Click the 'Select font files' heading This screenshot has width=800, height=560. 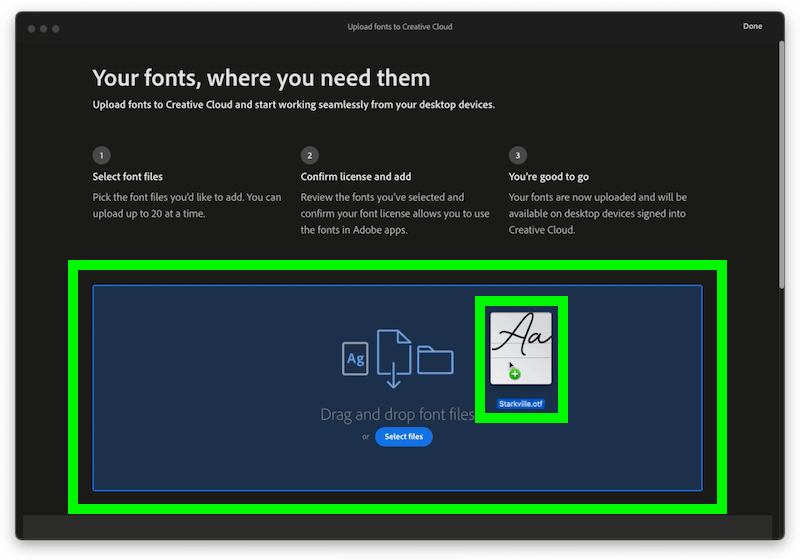click(x=128, y=176)
